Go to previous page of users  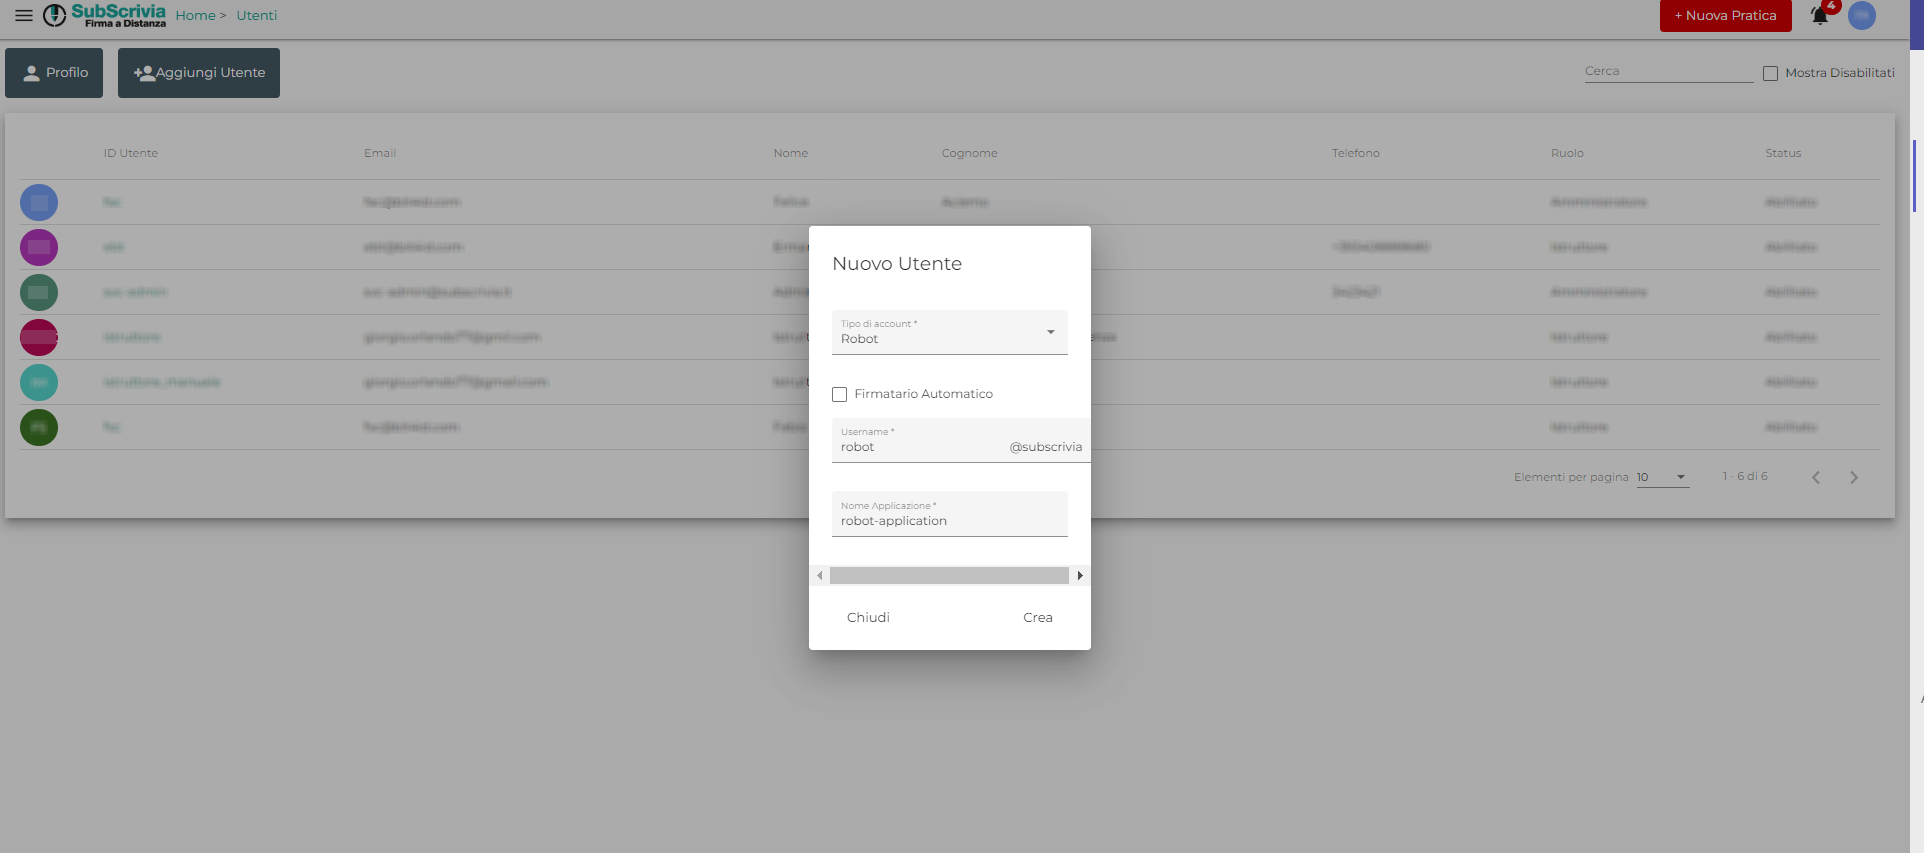coord(1816,478)
